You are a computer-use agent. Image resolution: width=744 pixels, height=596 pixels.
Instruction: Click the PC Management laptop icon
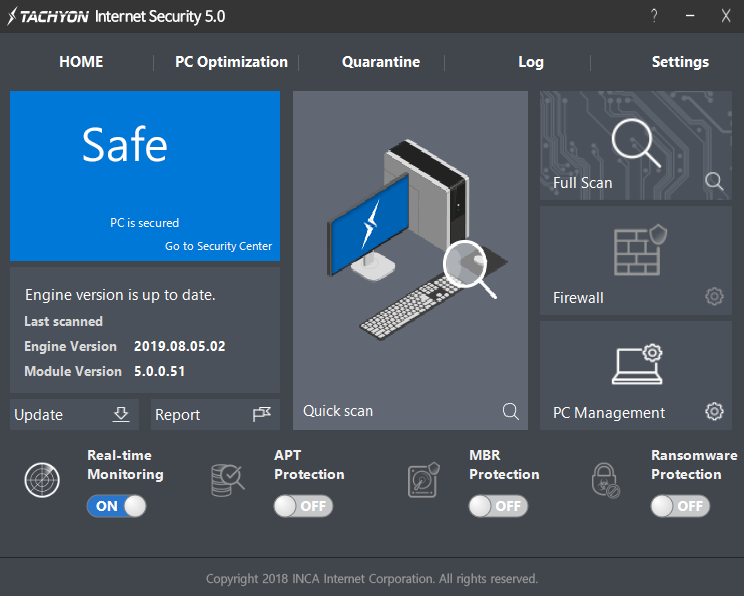coord(637,364)
